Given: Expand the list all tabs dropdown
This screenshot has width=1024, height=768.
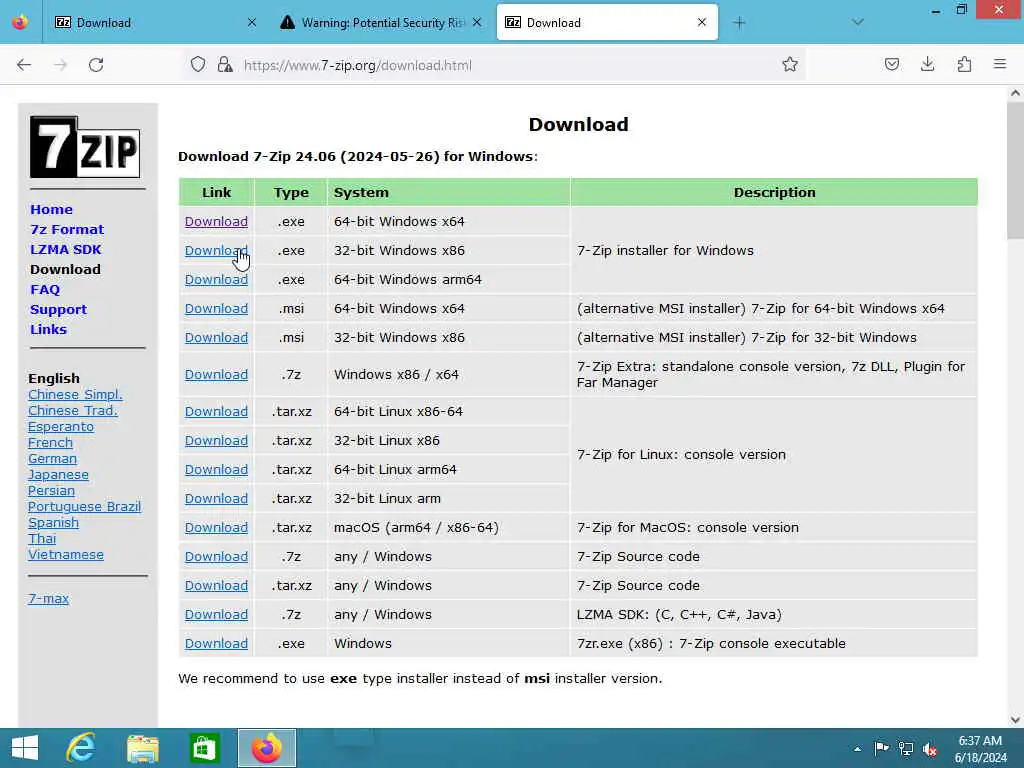Looking at the screenshot, I should coord(857,22).
